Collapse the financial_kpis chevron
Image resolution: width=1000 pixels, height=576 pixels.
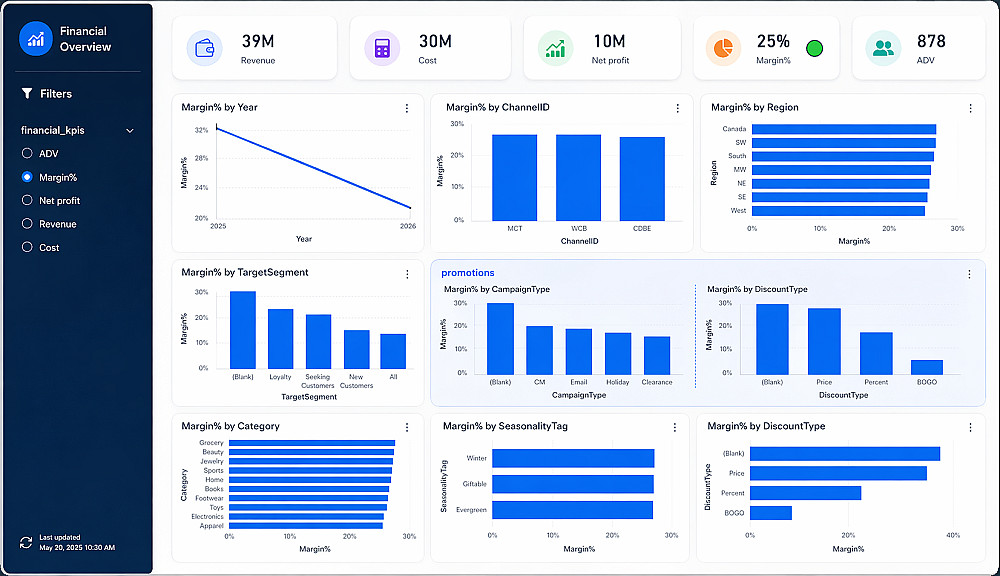coord(130,131)
